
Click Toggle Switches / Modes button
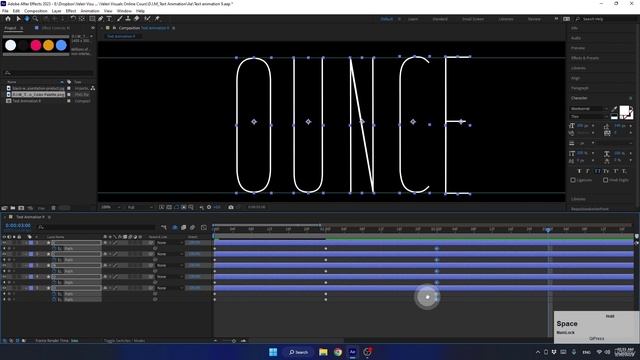click(x=124, y=340)
